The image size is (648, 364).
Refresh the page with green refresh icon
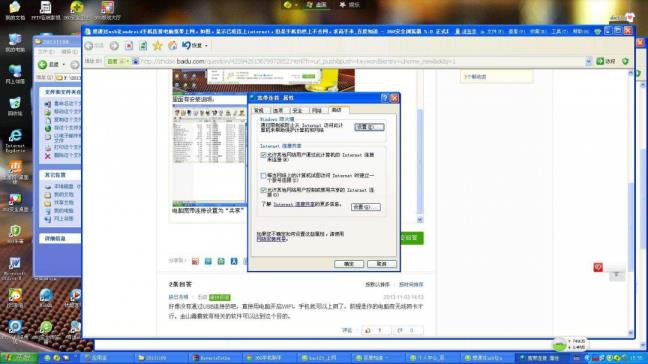coord(143,46)
